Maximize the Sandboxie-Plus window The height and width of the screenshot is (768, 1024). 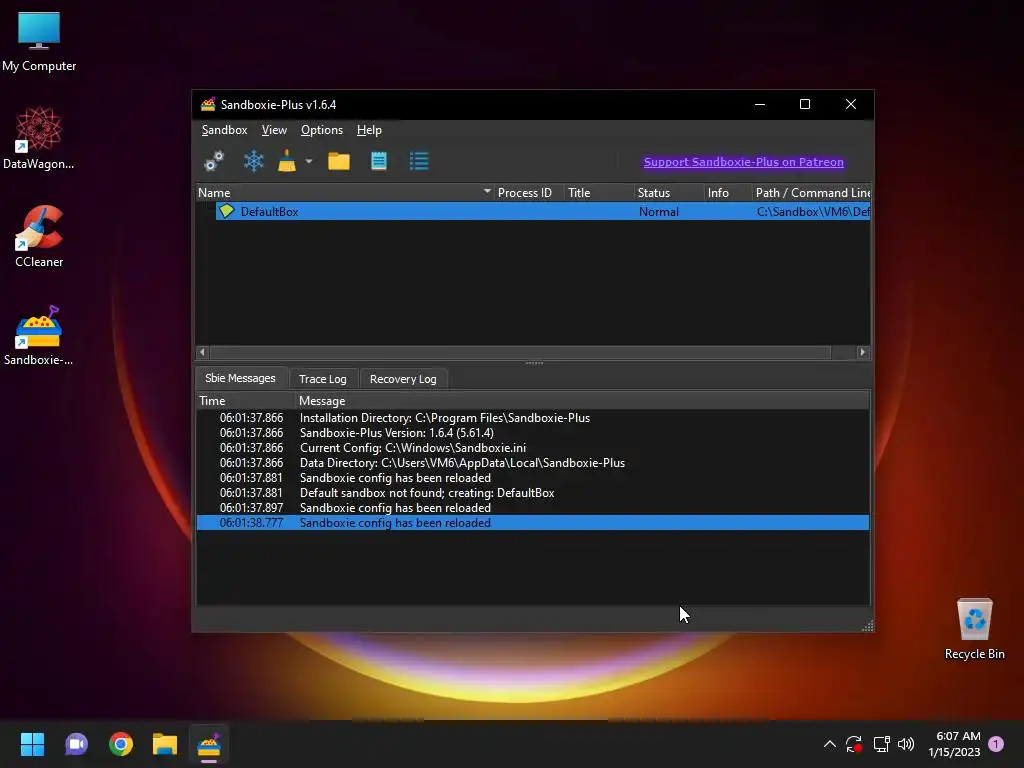pyautogui.click(x=805, y=104)
